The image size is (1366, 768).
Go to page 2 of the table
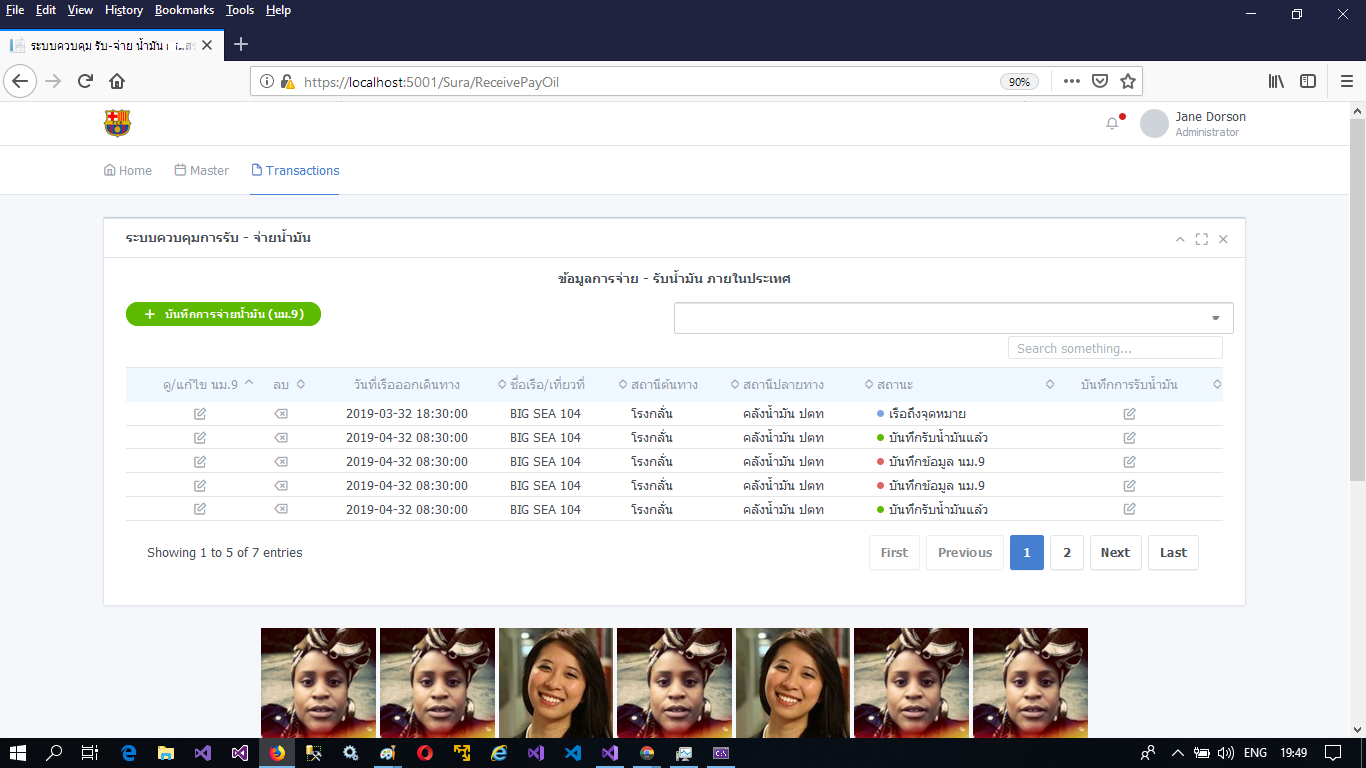coord(1067,553)
